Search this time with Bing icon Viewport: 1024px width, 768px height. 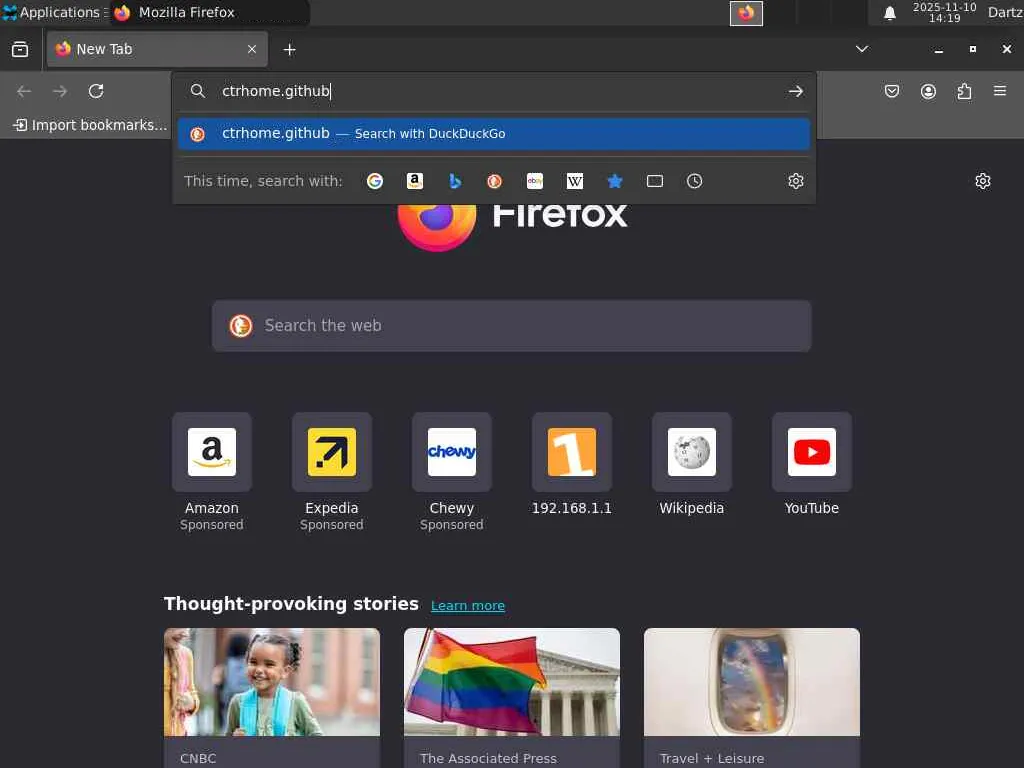click(455, 181)
